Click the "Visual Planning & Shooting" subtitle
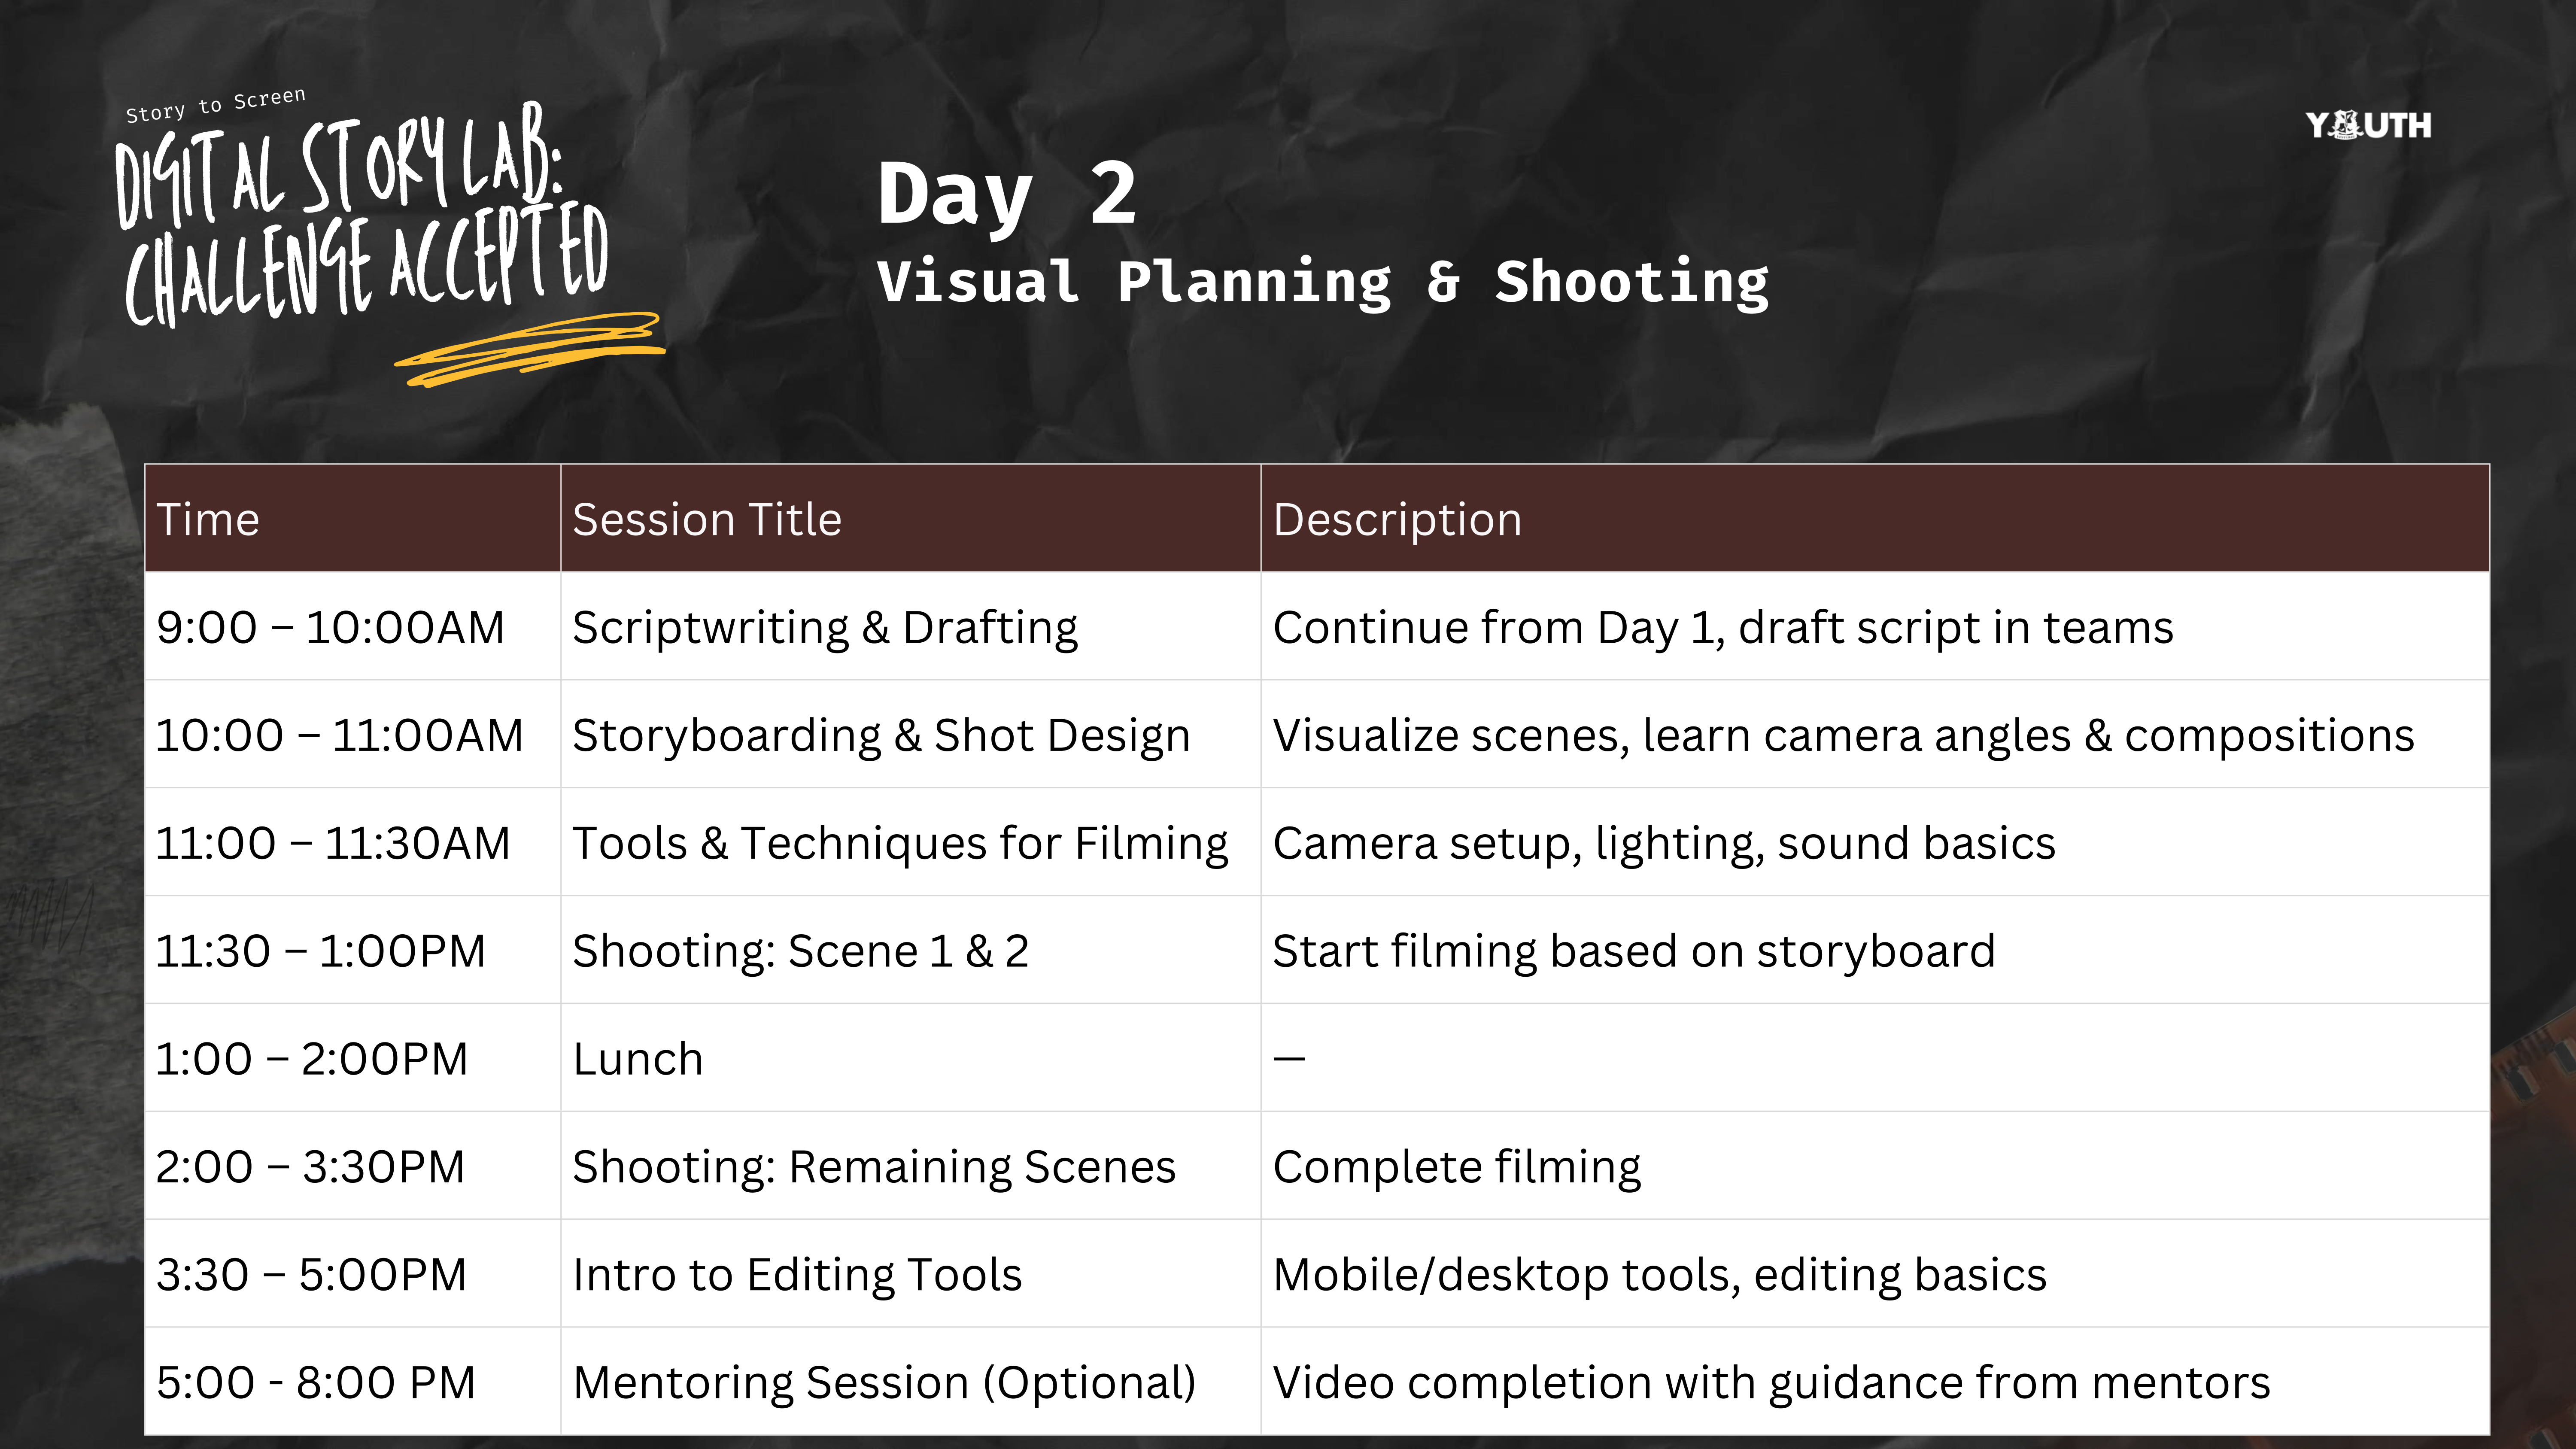The image size is (2576, 1449). 1322,282
